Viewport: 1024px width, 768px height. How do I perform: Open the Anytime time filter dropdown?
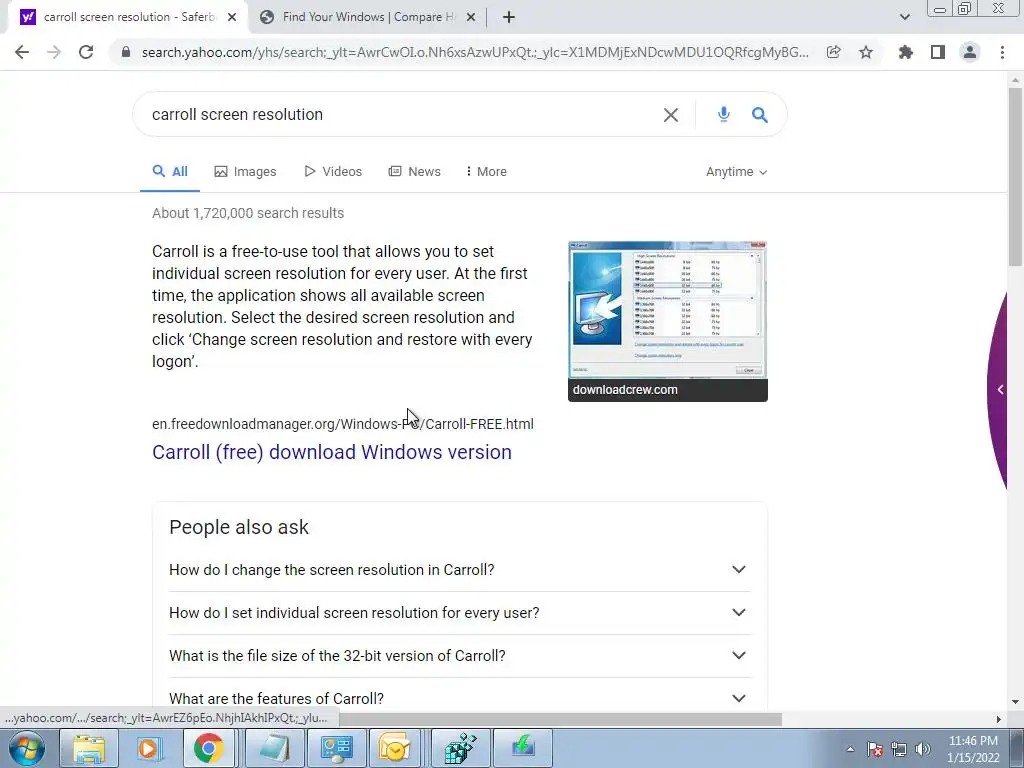[737, 172]
